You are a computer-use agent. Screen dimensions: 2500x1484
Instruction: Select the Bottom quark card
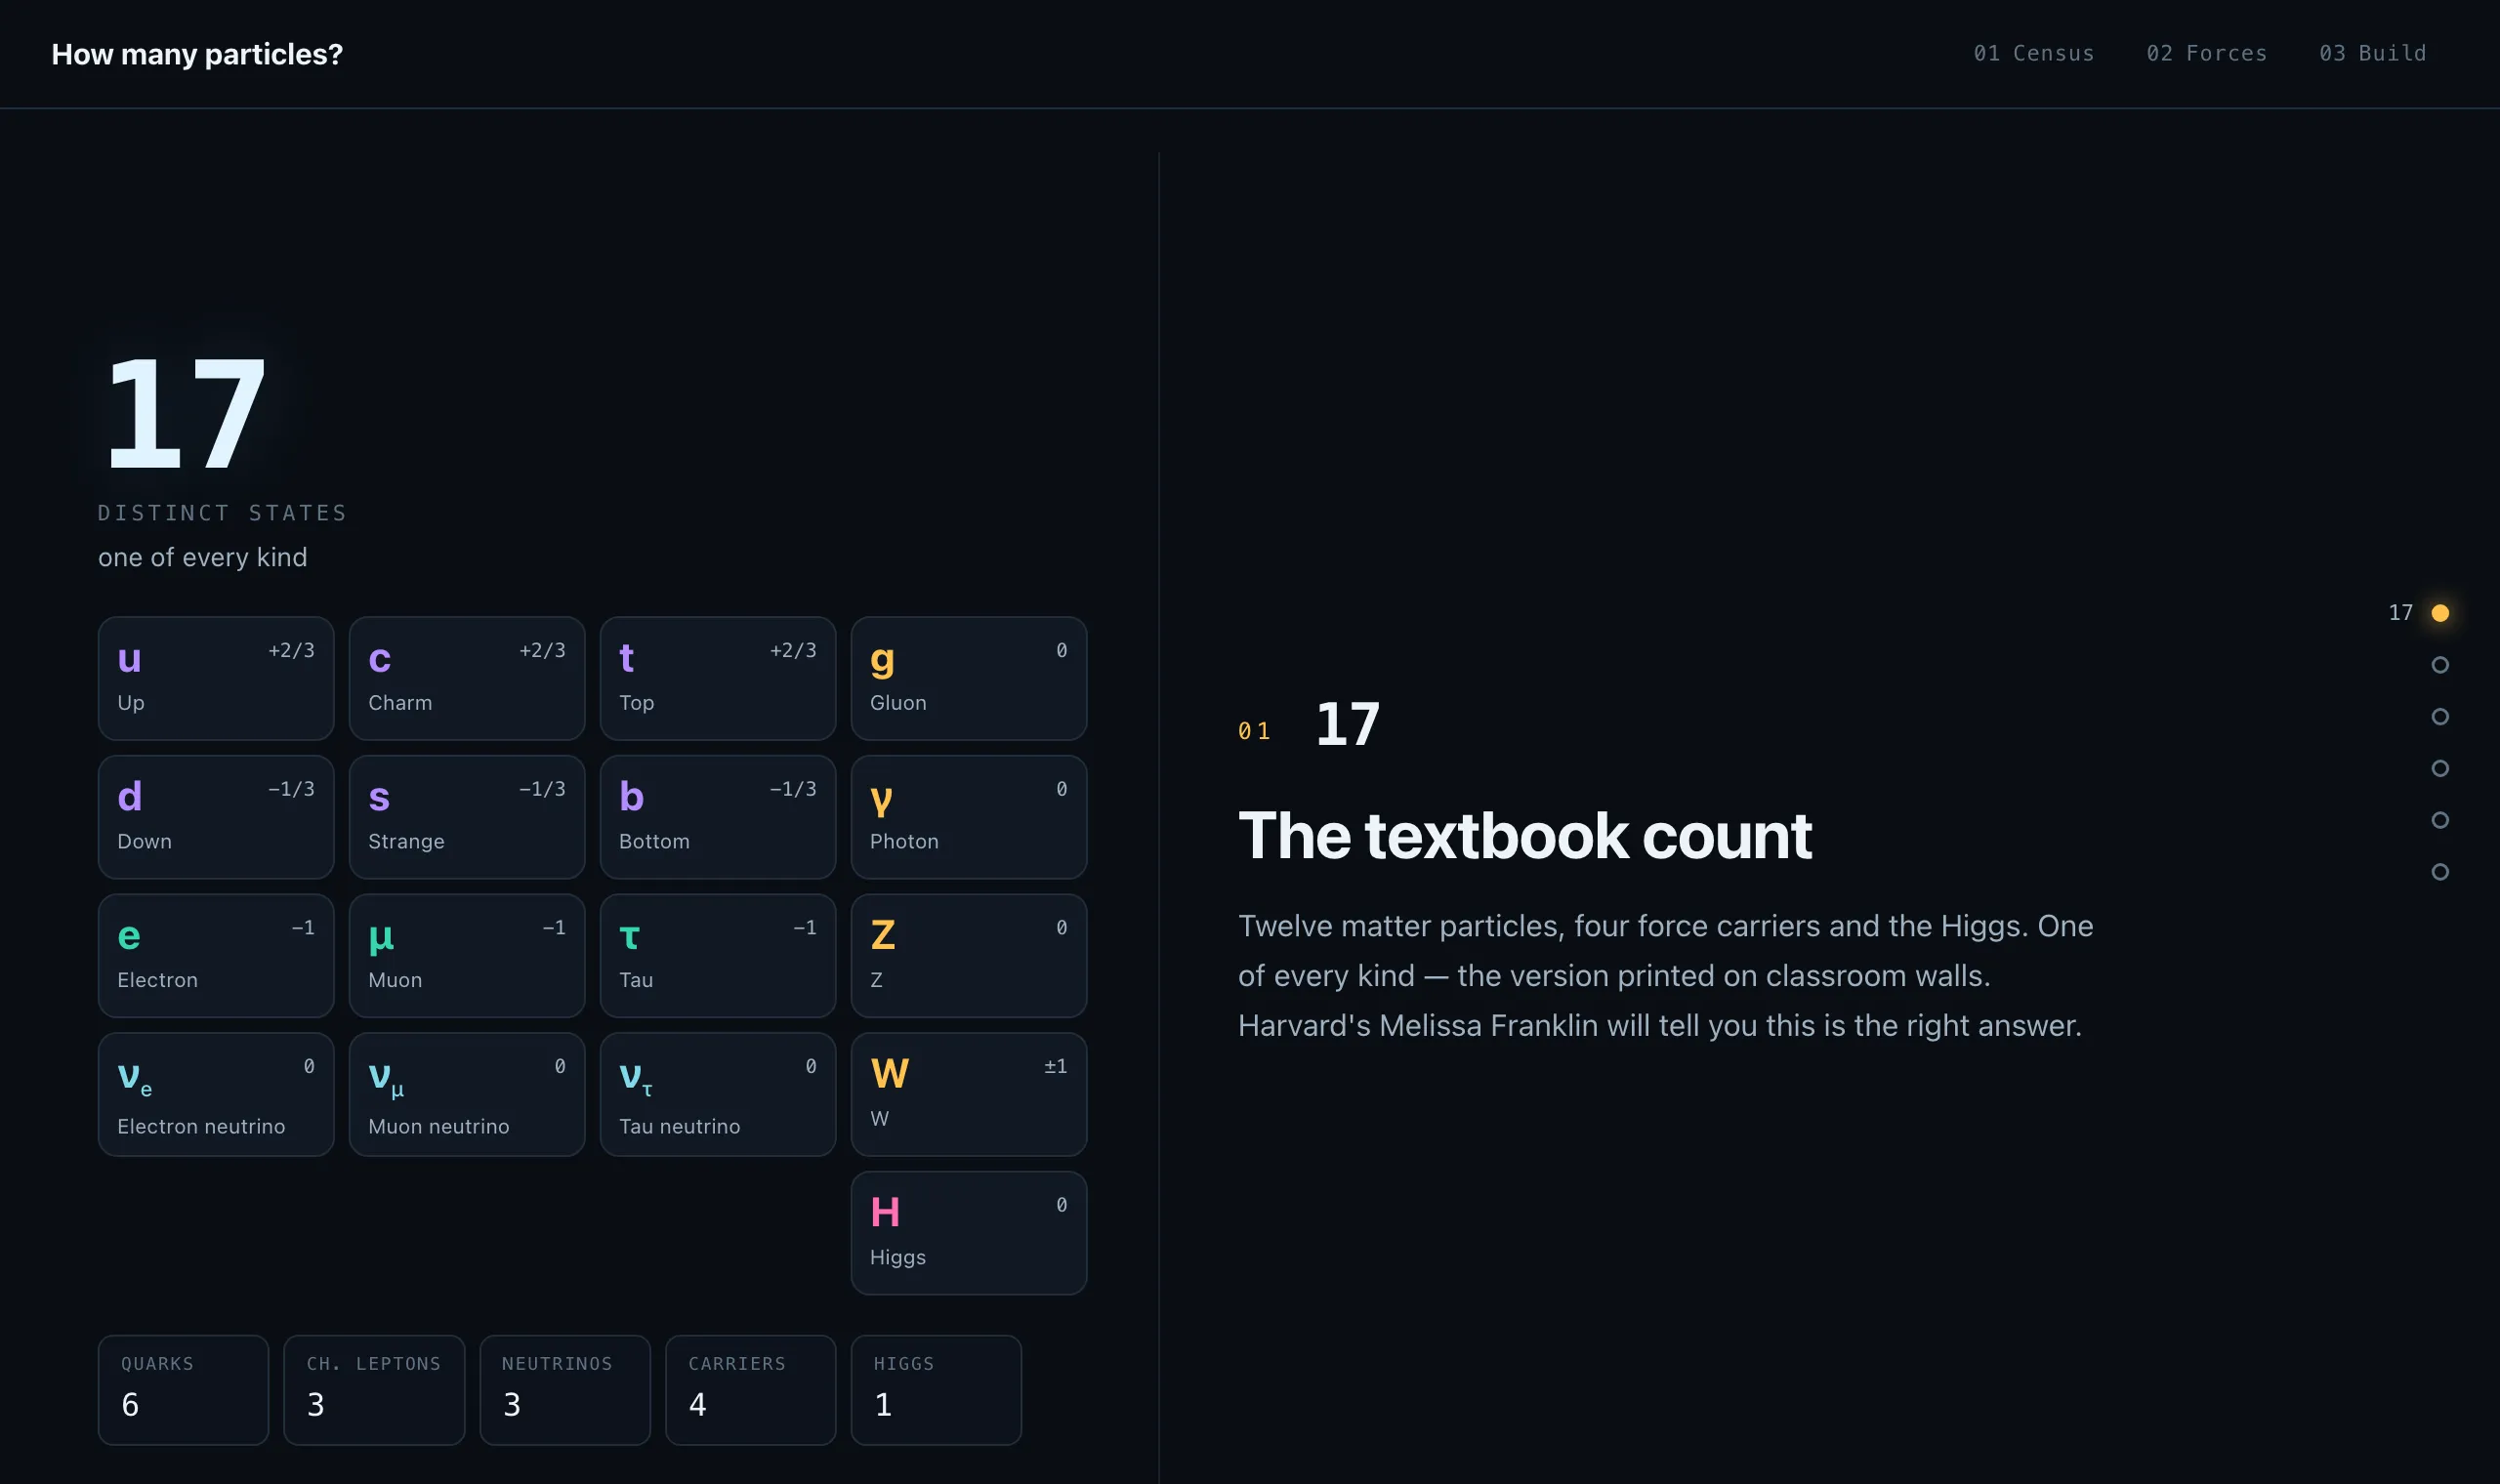pyautogui.click(x=718, y=817)
